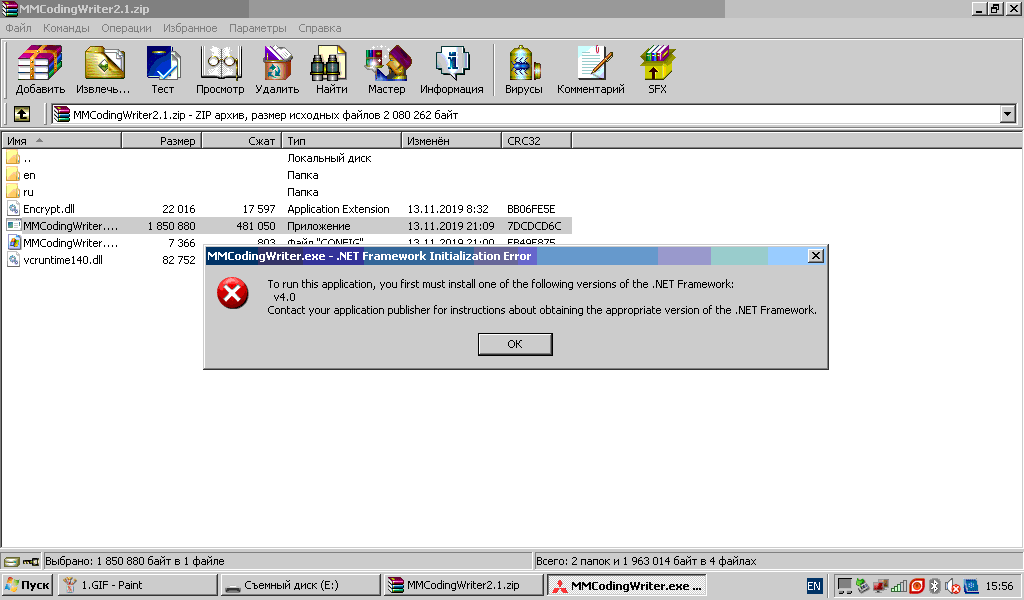Click the 'Всего: 2 папок' status text
1024x600 pixels.
646,561
